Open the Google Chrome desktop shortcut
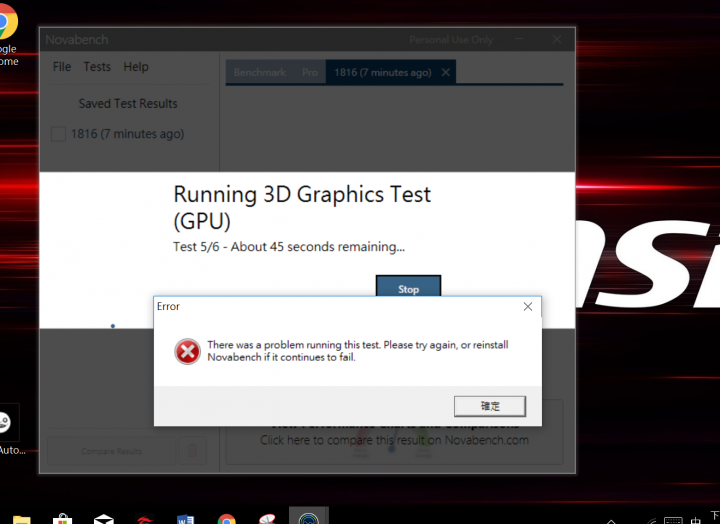The width and height of the screenshot is (720, 524). tap(7, 34)
